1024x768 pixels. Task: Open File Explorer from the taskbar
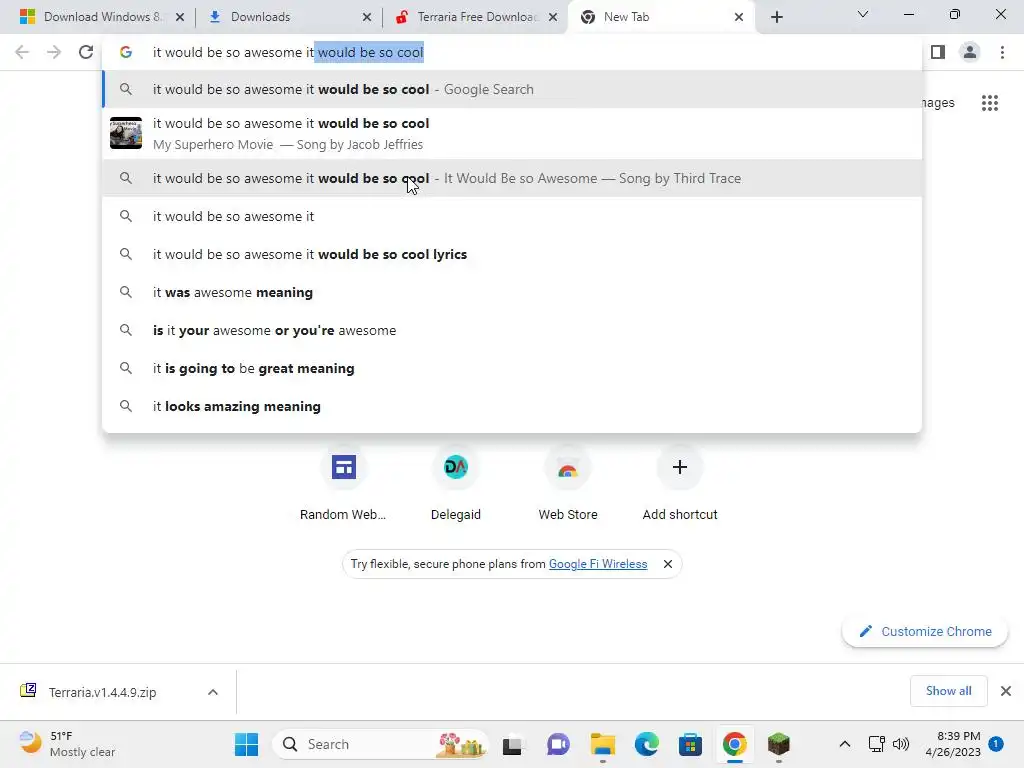click(602, 744)
